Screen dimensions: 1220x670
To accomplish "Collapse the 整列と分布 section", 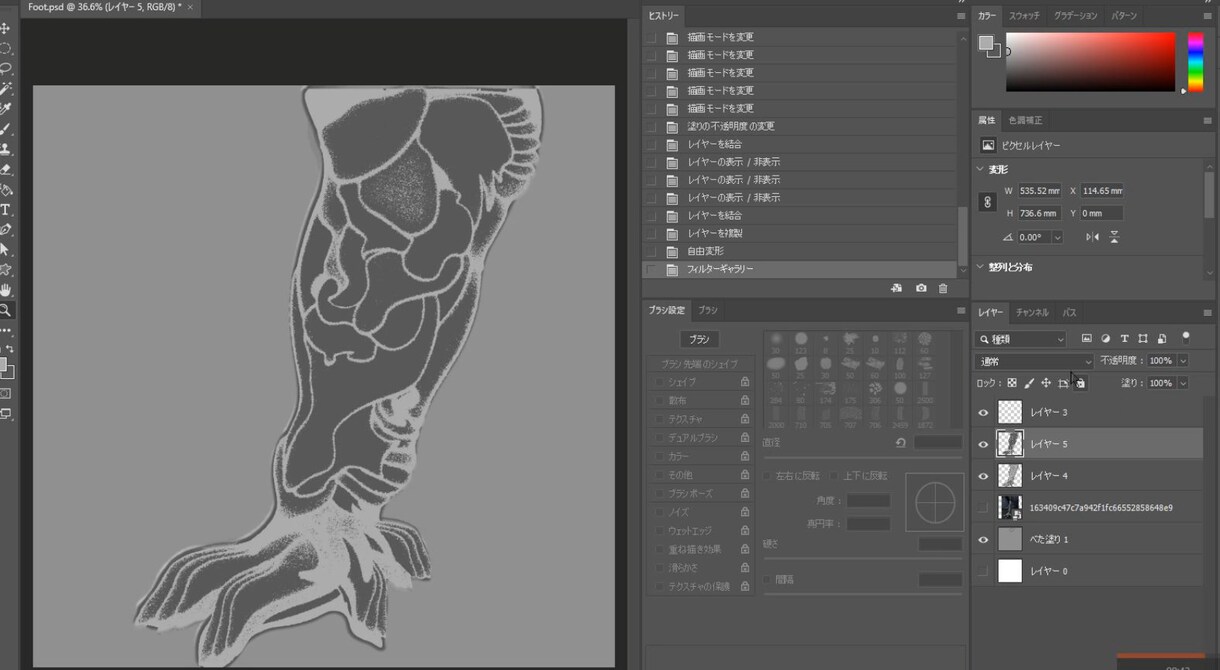I will click(980, 267).
